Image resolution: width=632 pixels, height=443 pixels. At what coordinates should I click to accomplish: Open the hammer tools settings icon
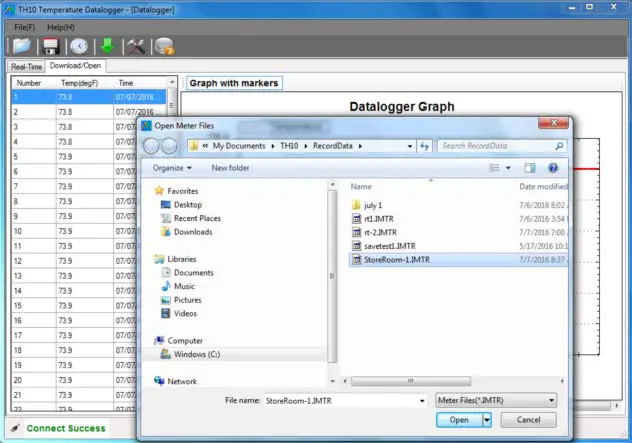135,46
